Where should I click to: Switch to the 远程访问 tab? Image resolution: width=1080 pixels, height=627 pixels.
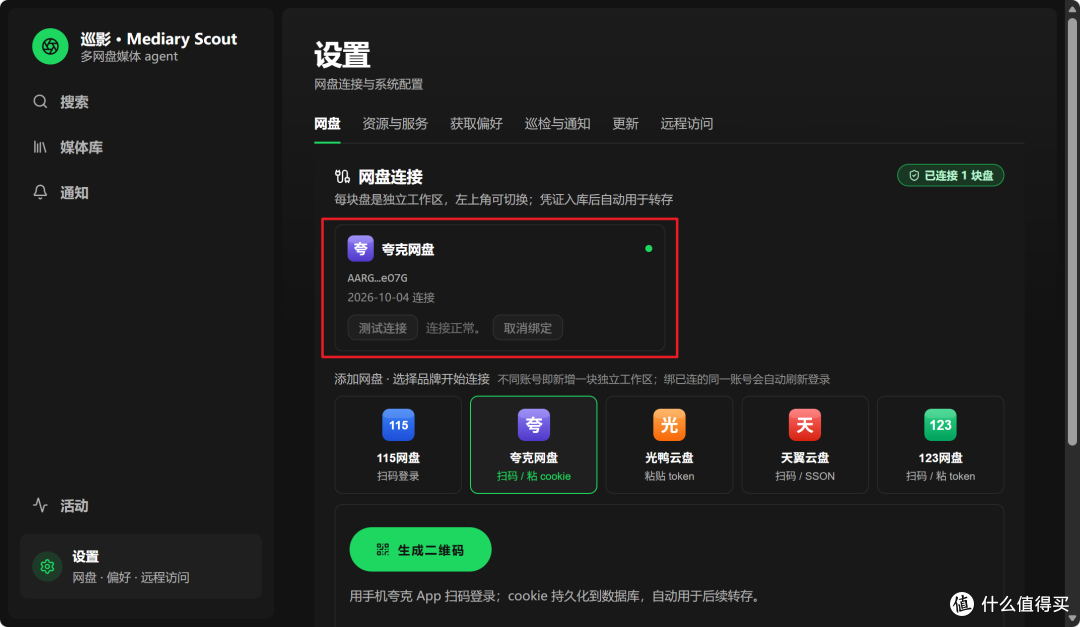pos(687,124)
